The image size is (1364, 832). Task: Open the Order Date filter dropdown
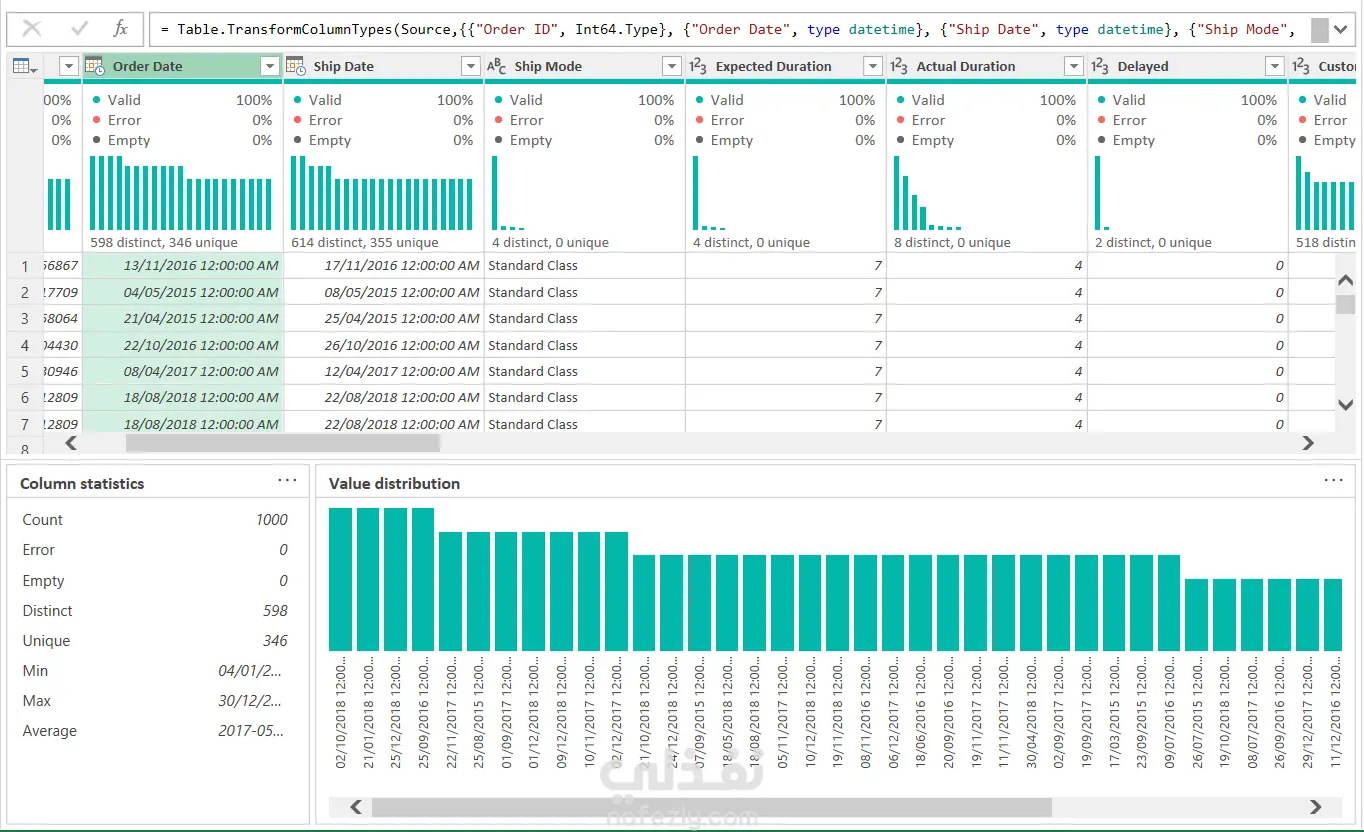[269, 66]
